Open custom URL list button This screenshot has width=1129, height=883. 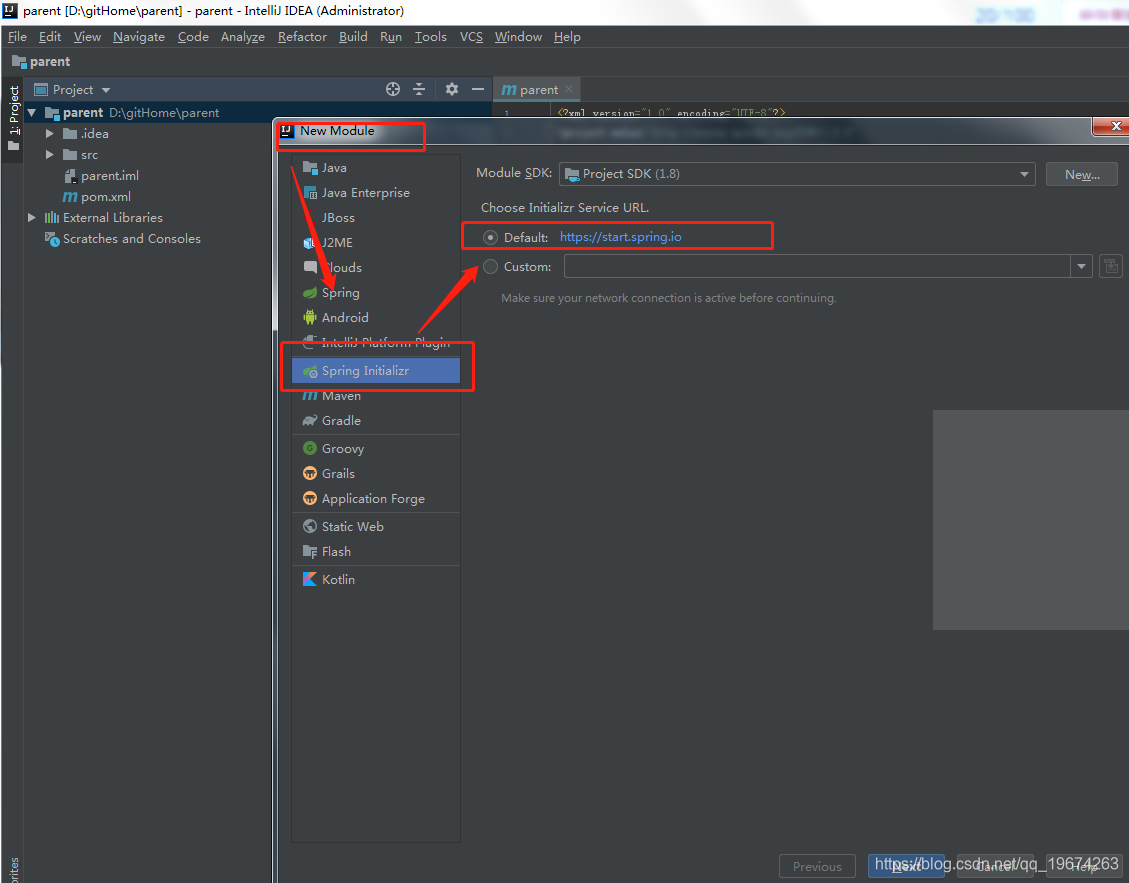coord(1111,266)
